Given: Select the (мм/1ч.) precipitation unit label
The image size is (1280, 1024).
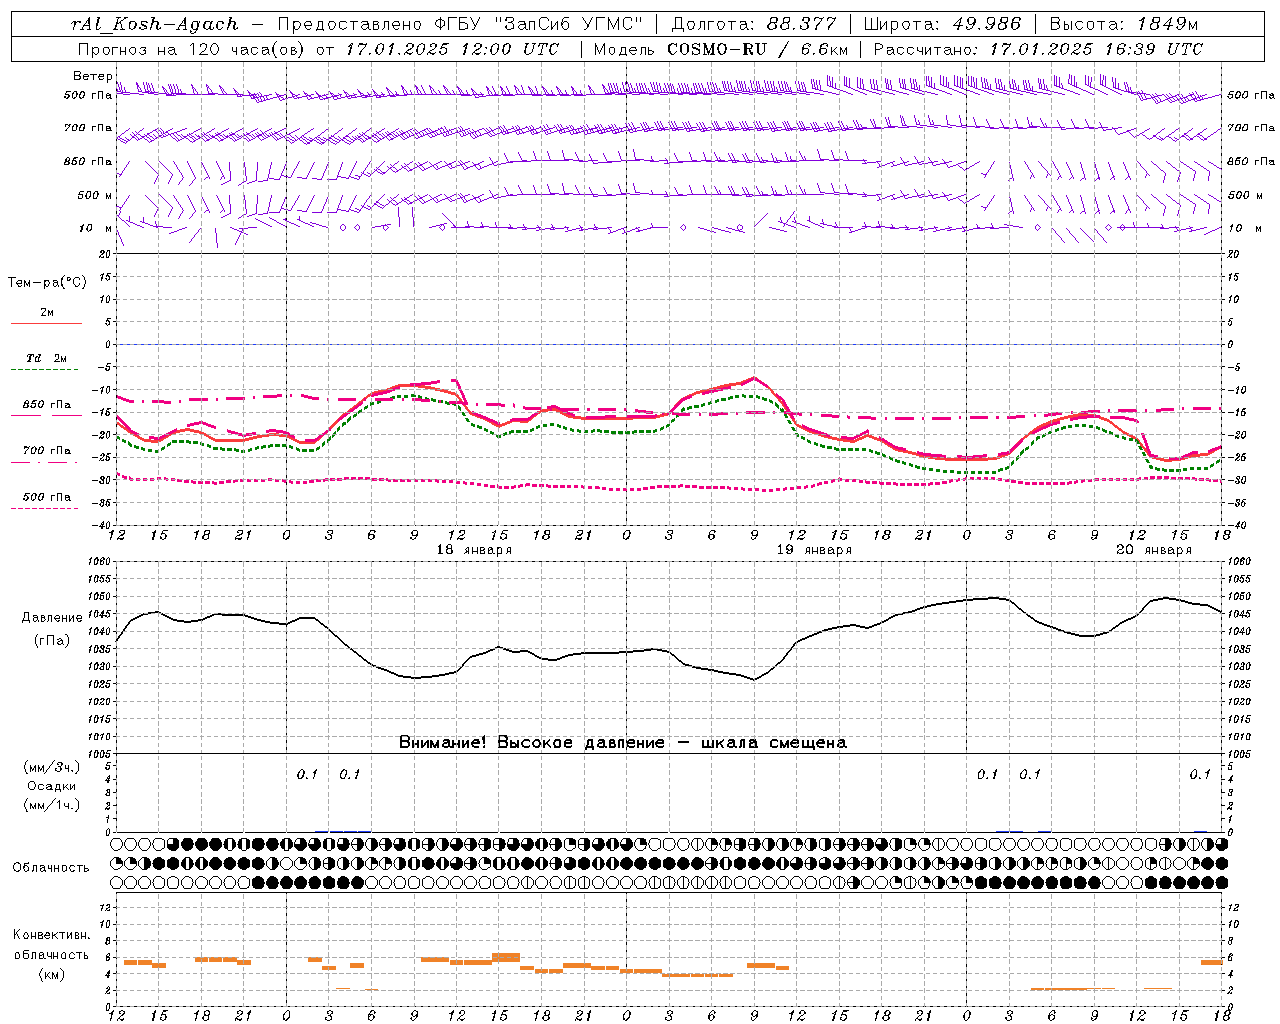Looking at the screenshot, I should (52, 805).
